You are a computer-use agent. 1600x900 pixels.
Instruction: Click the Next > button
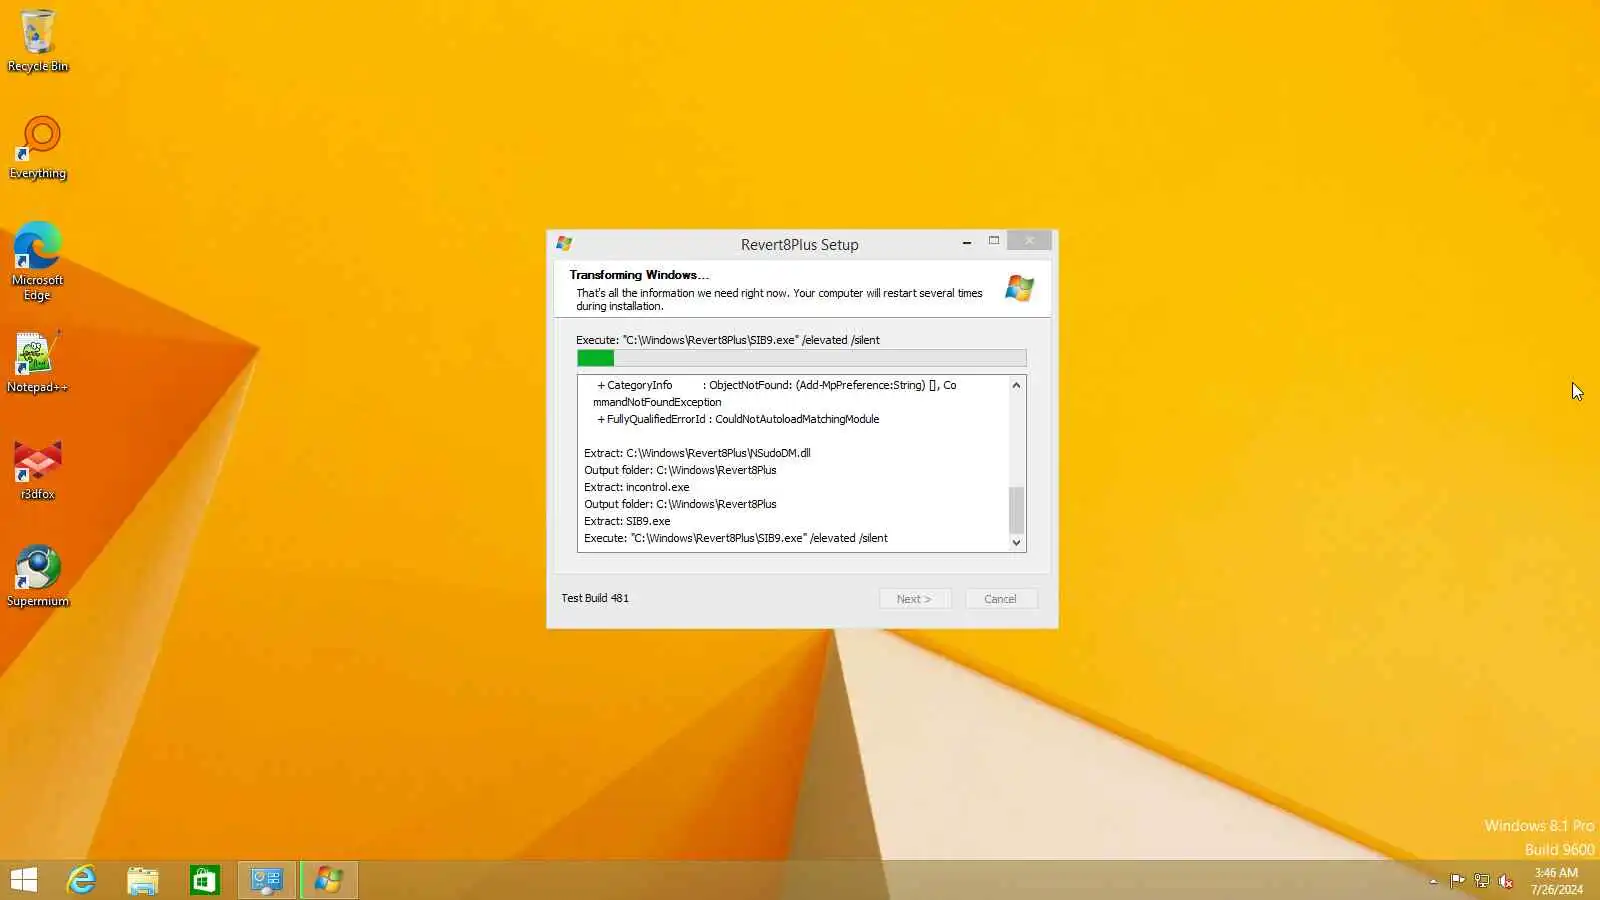(x=914, y=599)
